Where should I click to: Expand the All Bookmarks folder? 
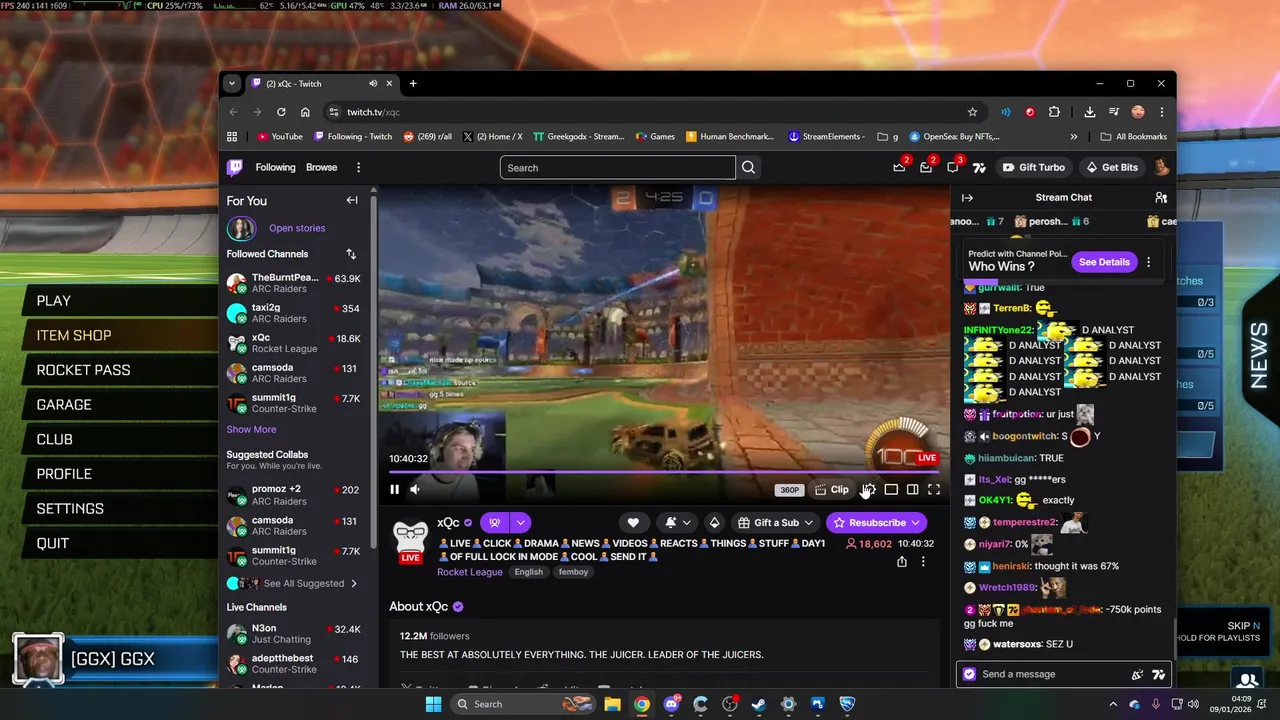pos(1134,136)
